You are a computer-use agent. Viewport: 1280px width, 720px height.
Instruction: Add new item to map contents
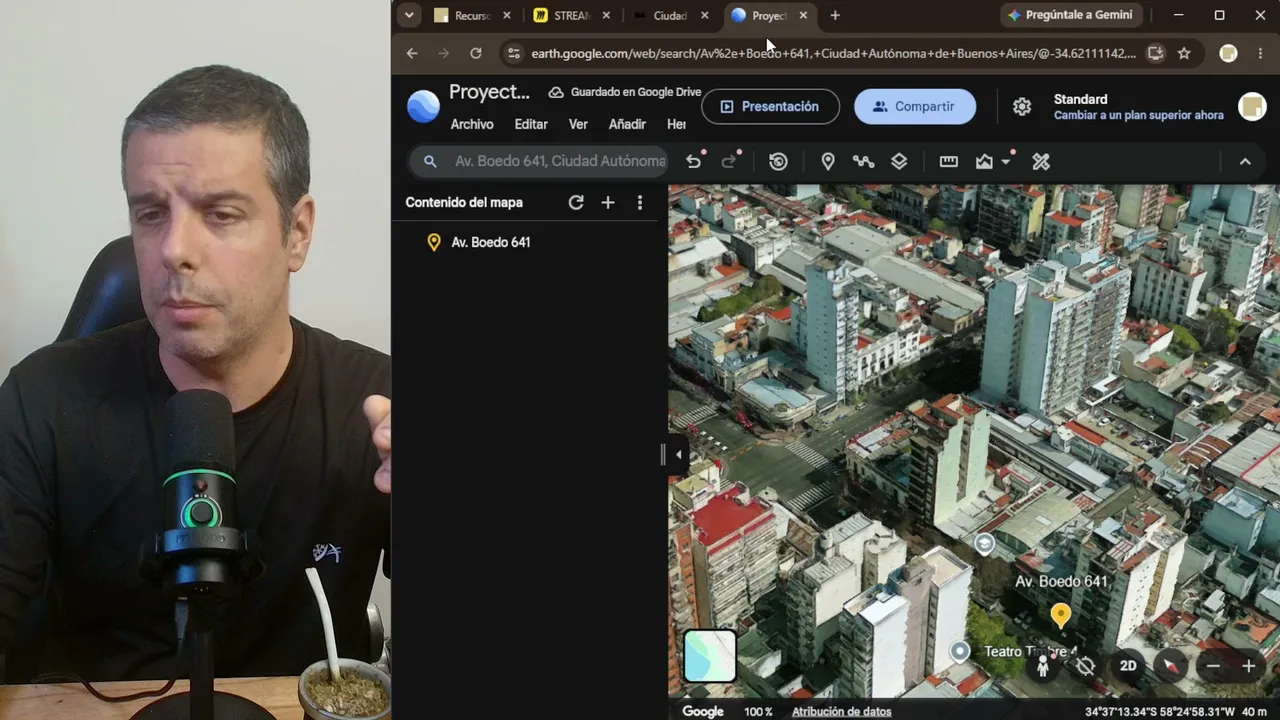pyautogui.click(x=608, y=202)
